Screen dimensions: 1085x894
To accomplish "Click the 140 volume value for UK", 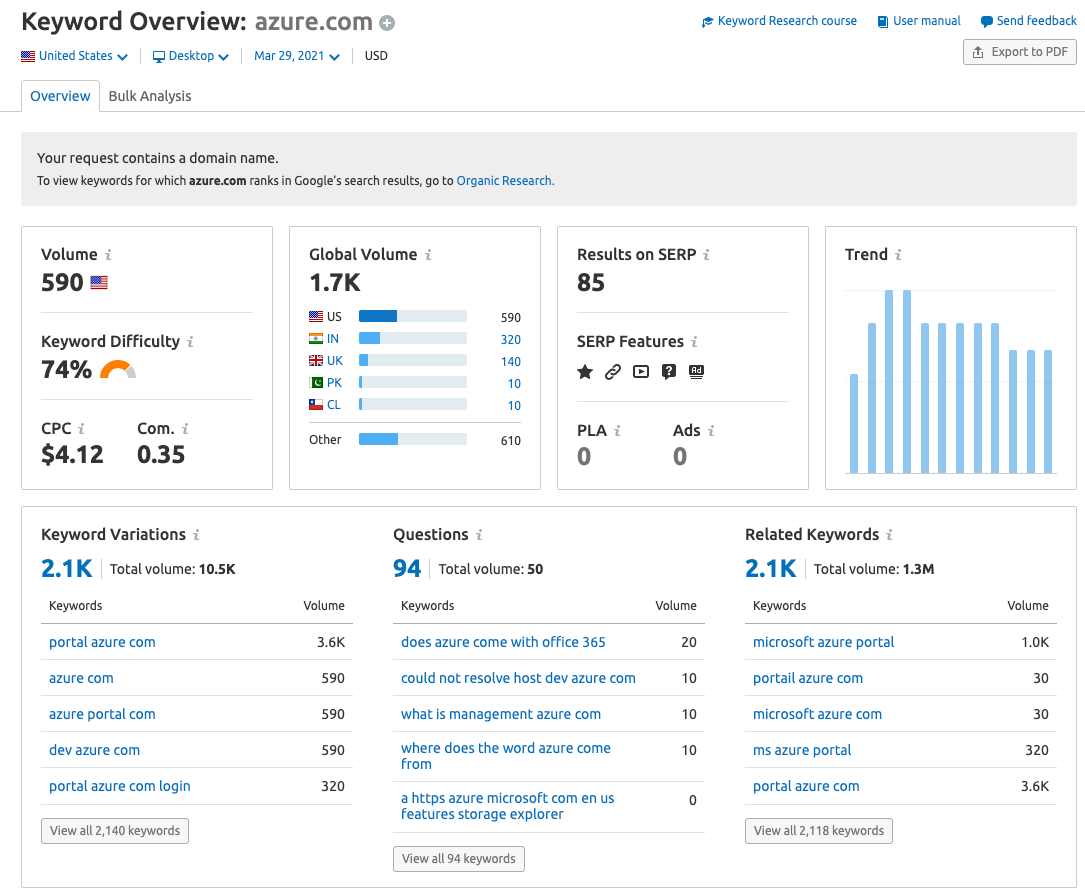I will tap(511, 362).
